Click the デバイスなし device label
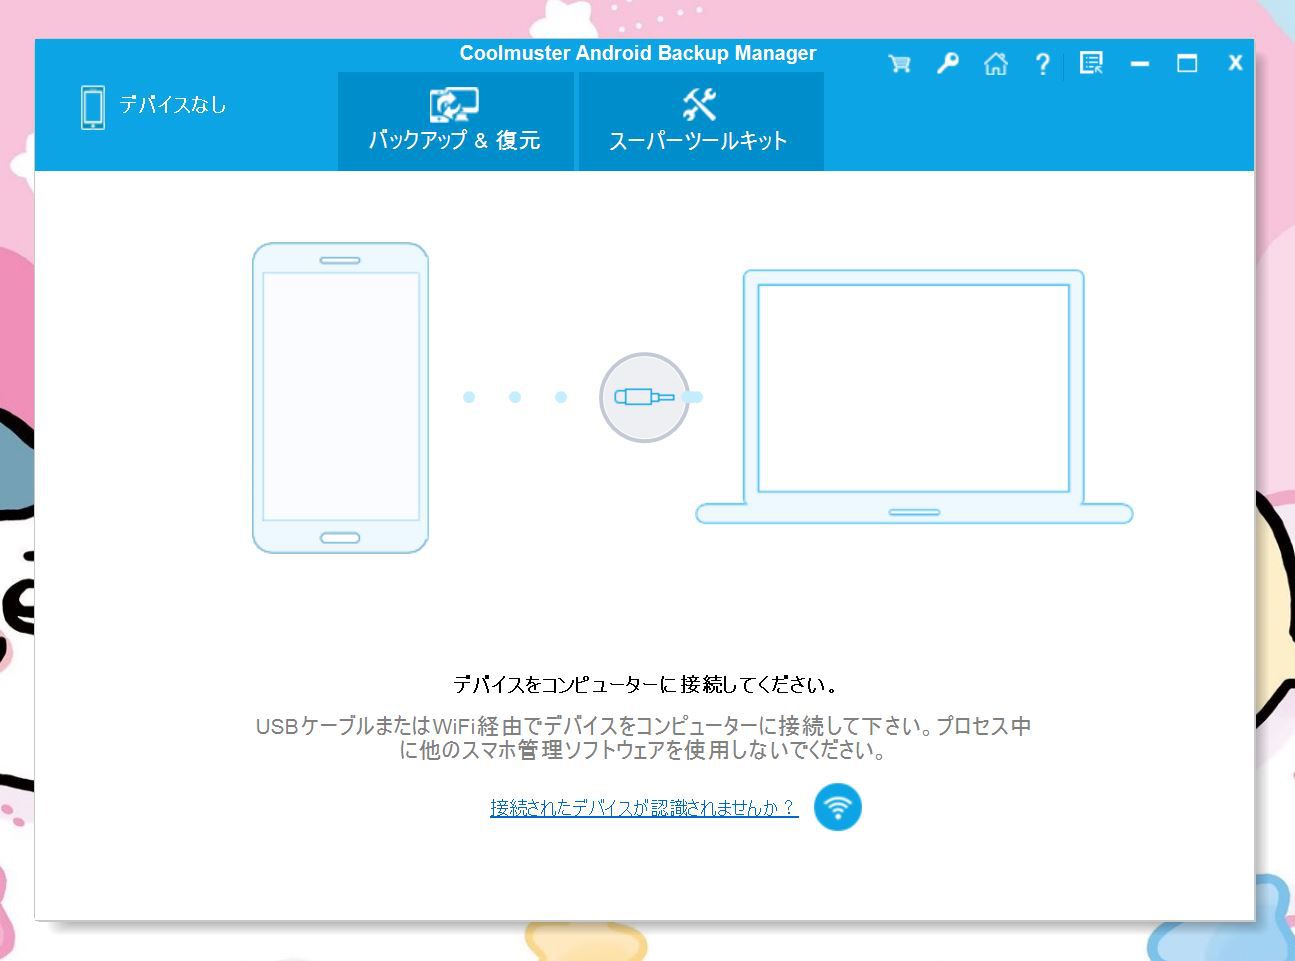Viewport: 1295px width, 961px height. 173,105
